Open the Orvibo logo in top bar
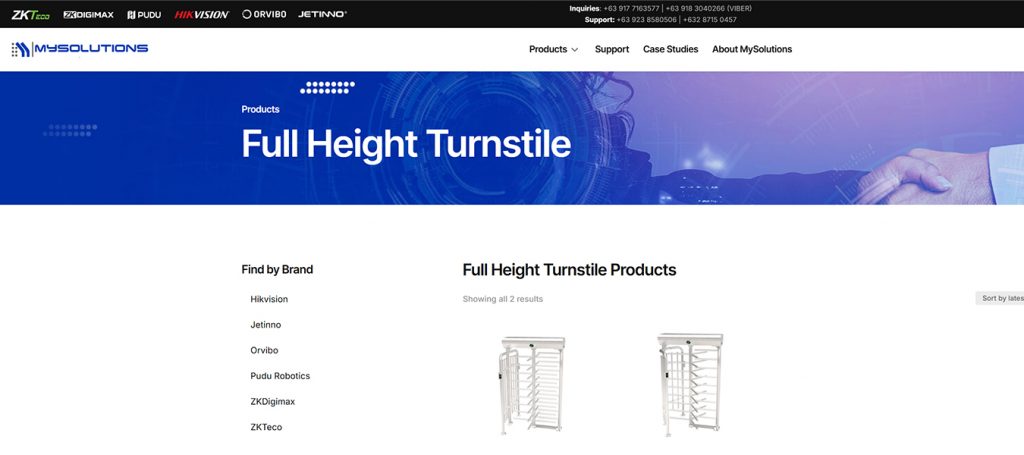The height and width of the screenshot is (455, 1024). point(264,14)
